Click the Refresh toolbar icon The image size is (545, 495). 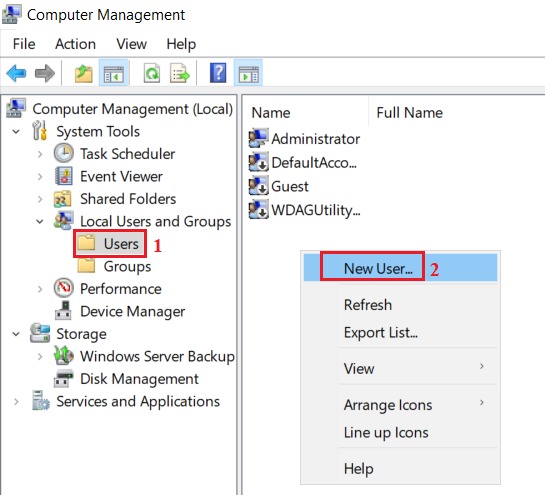[x=152, y=73]
